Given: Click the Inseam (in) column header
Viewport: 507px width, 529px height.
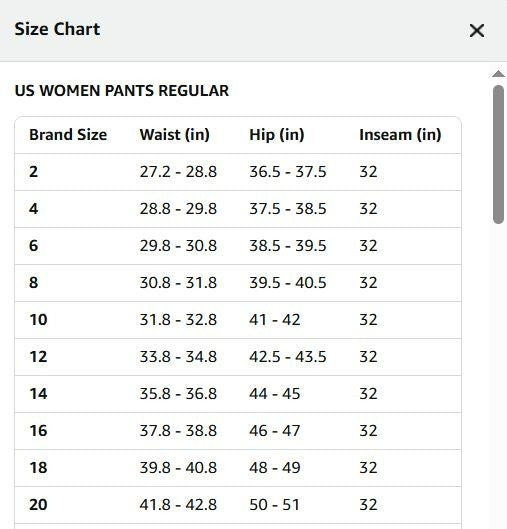Looking at the screenshot, I should [x=400, y=135].
